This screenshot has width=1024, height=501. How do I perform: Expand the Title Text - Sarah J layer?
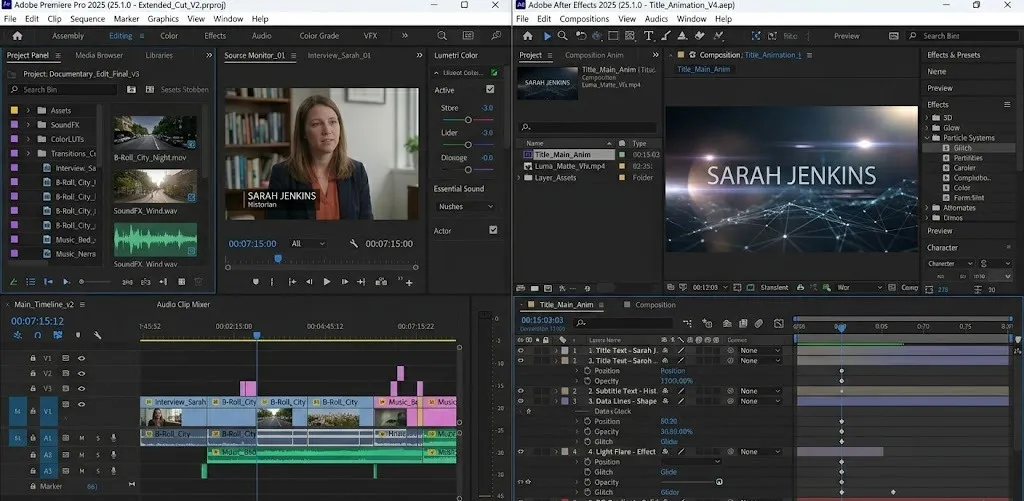[x=556, y=351]
